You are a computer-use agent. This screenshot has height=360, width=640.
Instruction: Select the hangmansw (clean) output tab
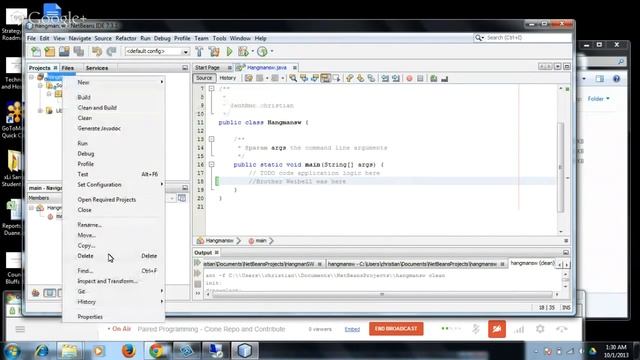click(x=532, y=263)
